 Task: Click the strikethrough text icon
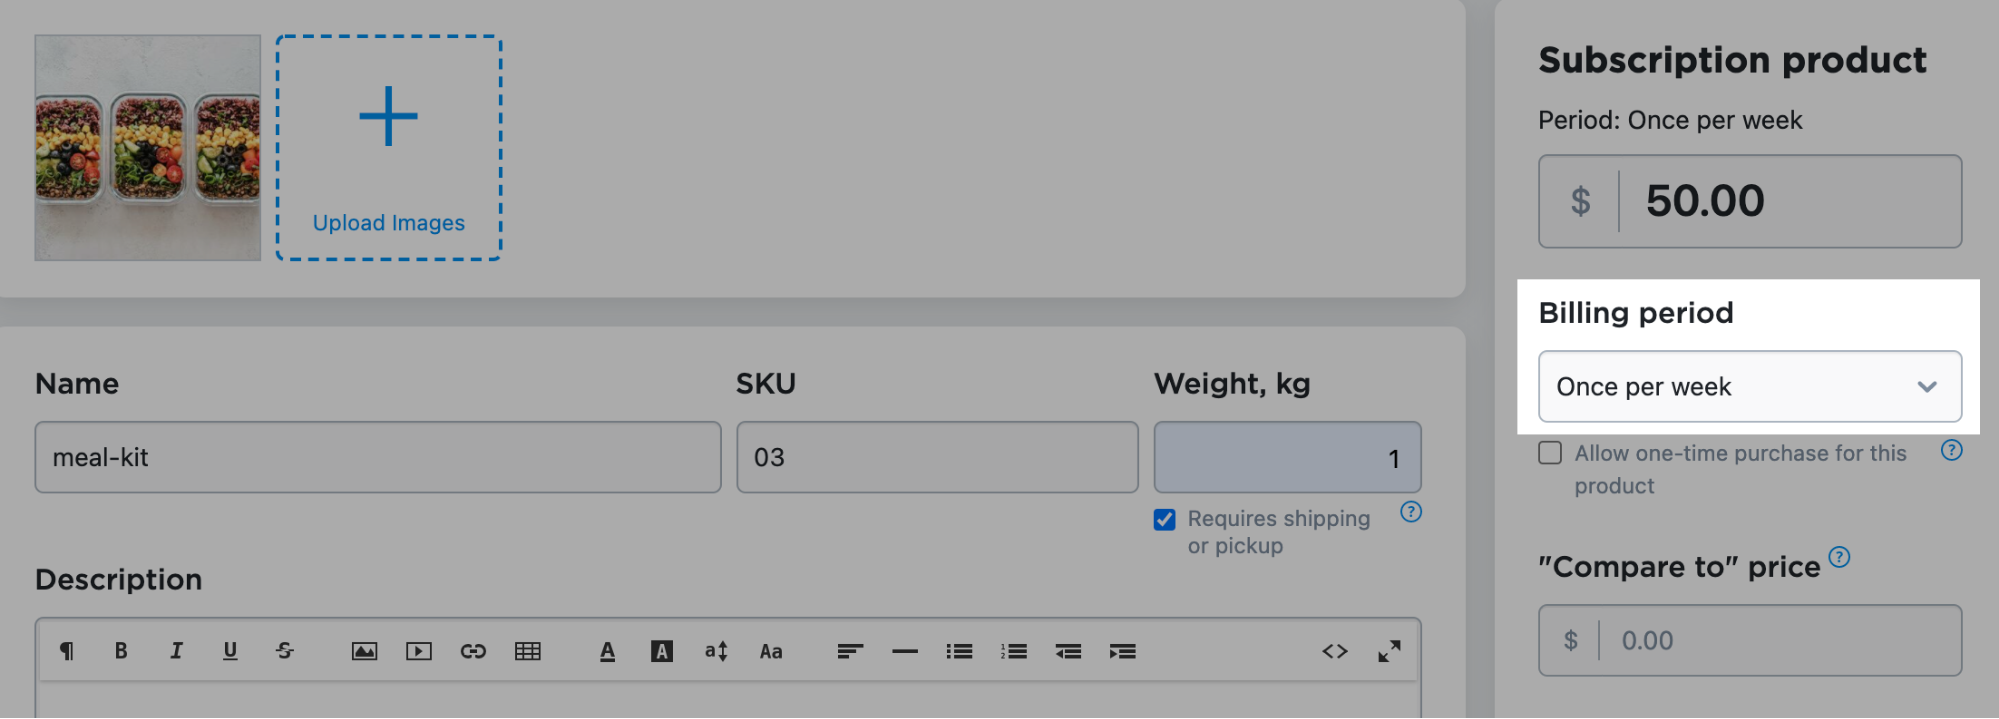[285, 651]
